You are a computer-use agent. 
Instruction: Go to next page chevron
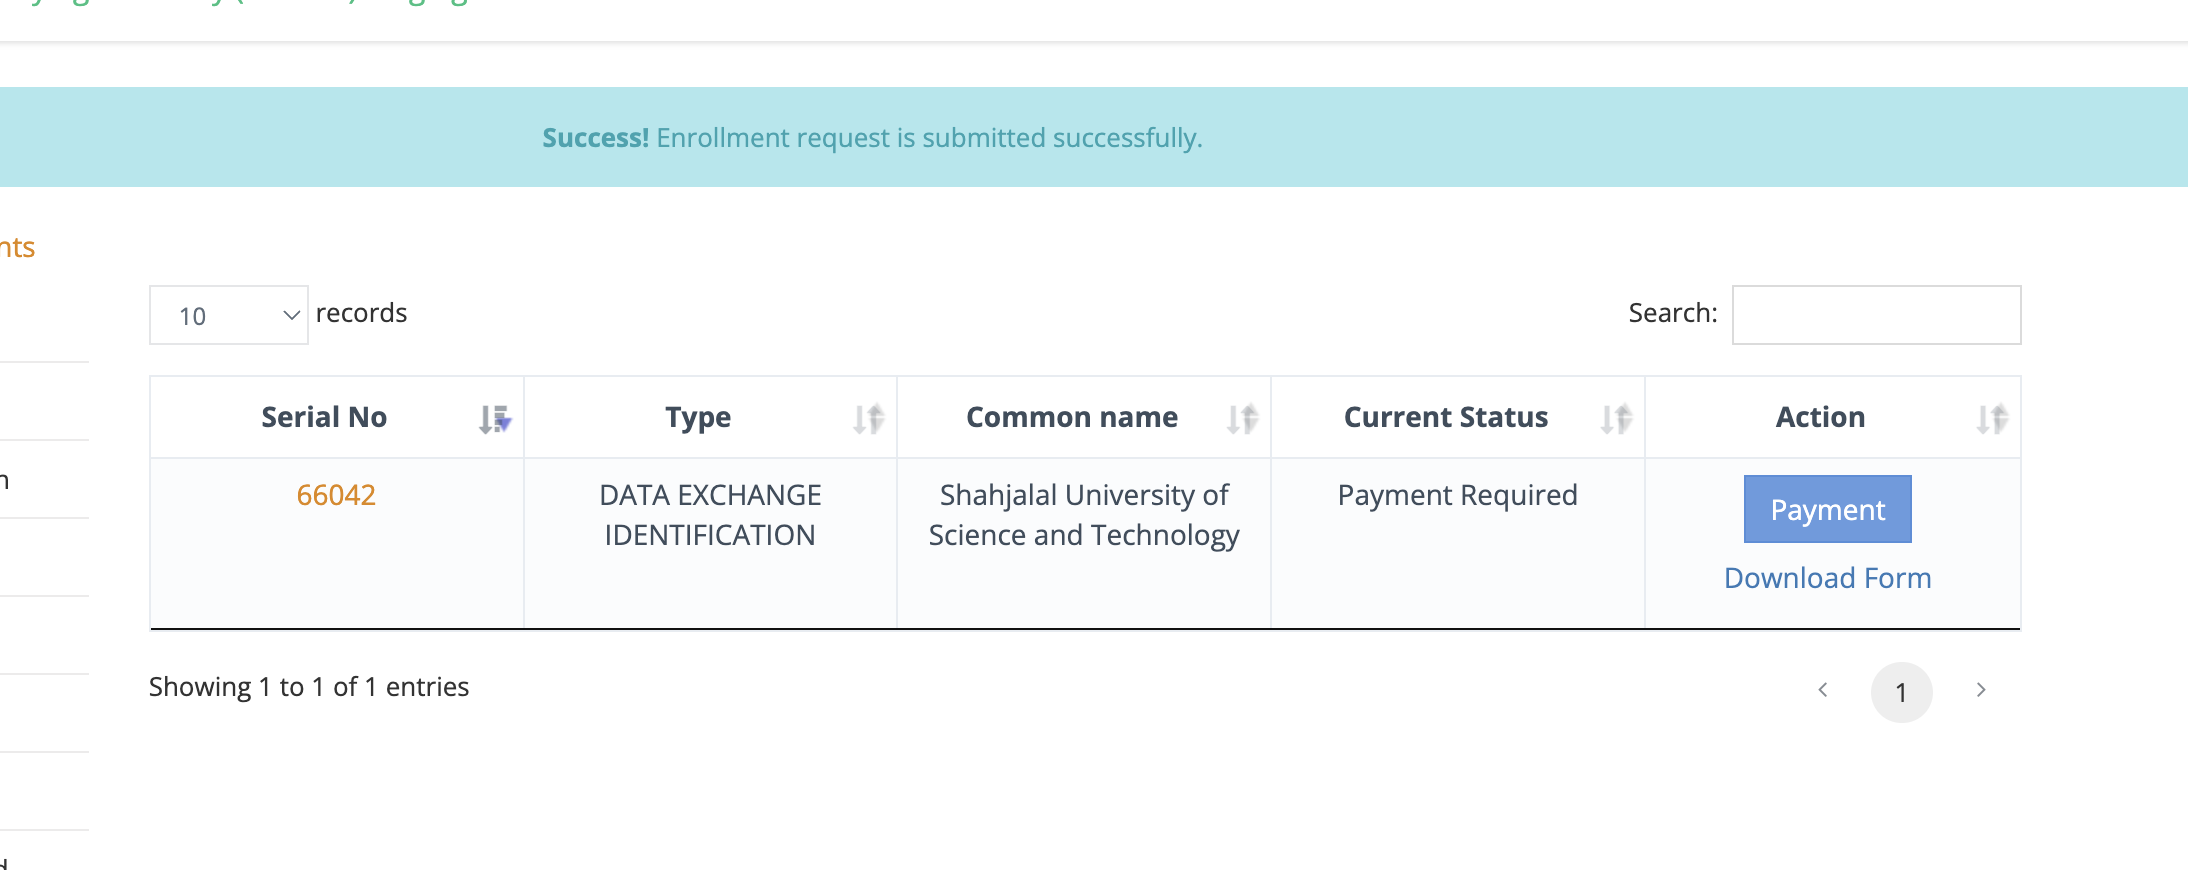click(1981, 690)
